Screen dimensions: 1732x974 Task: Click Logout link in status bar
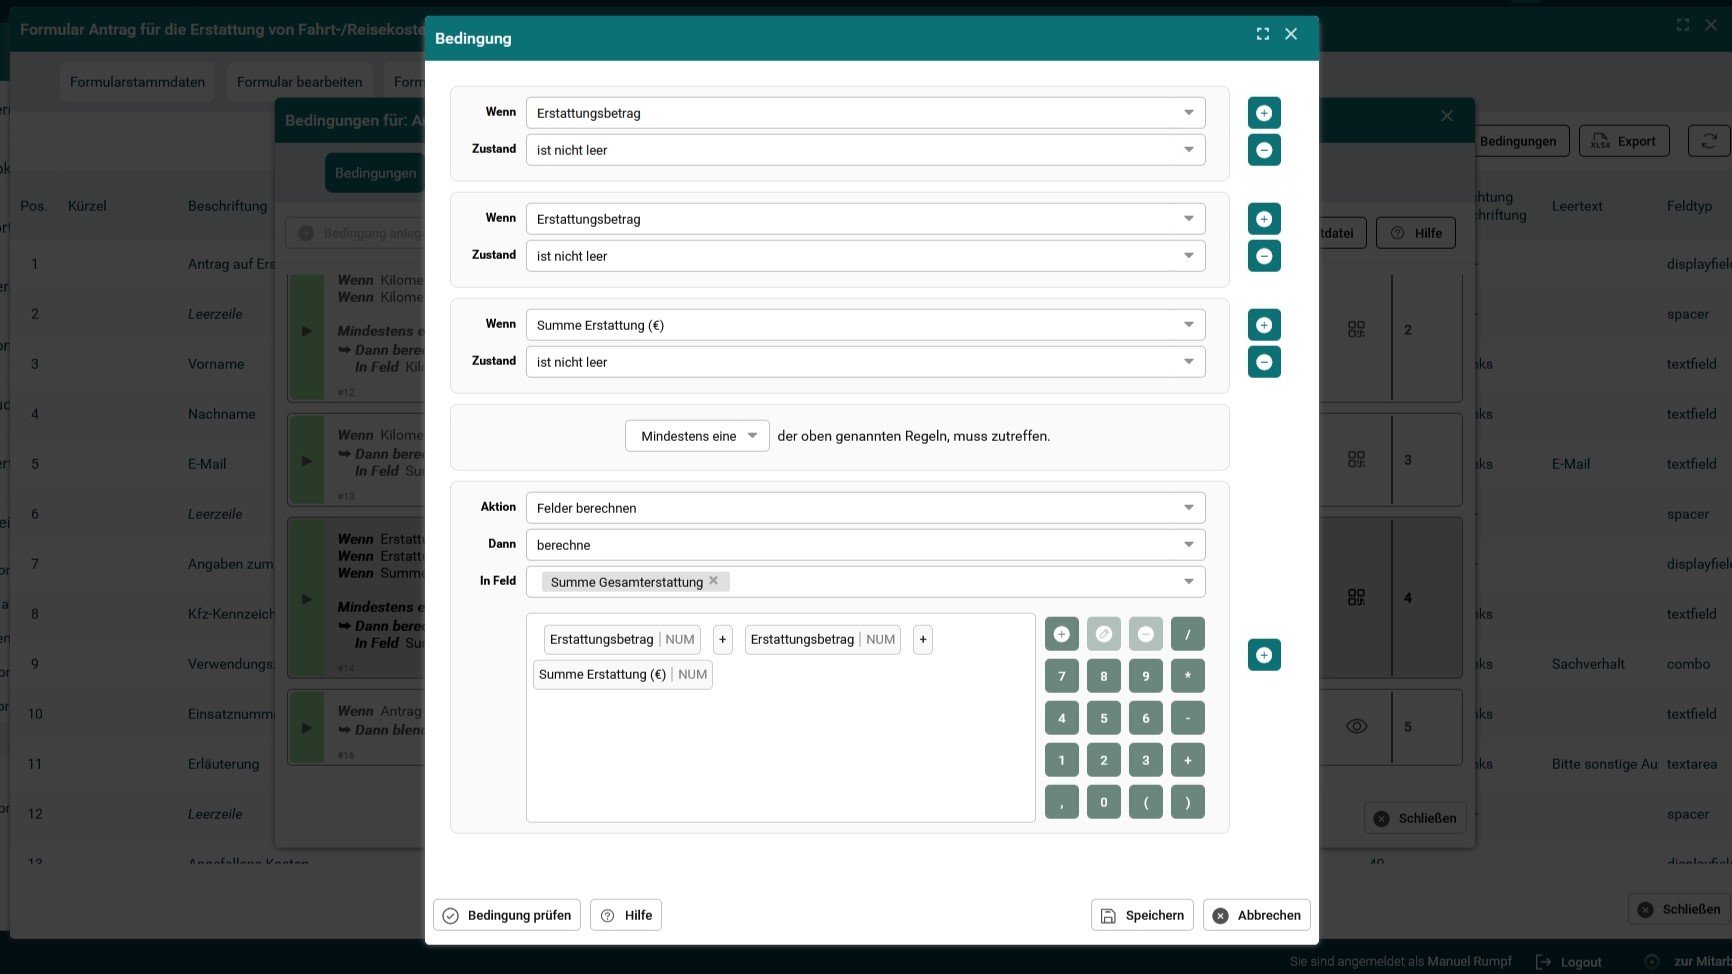[1569, 962]
